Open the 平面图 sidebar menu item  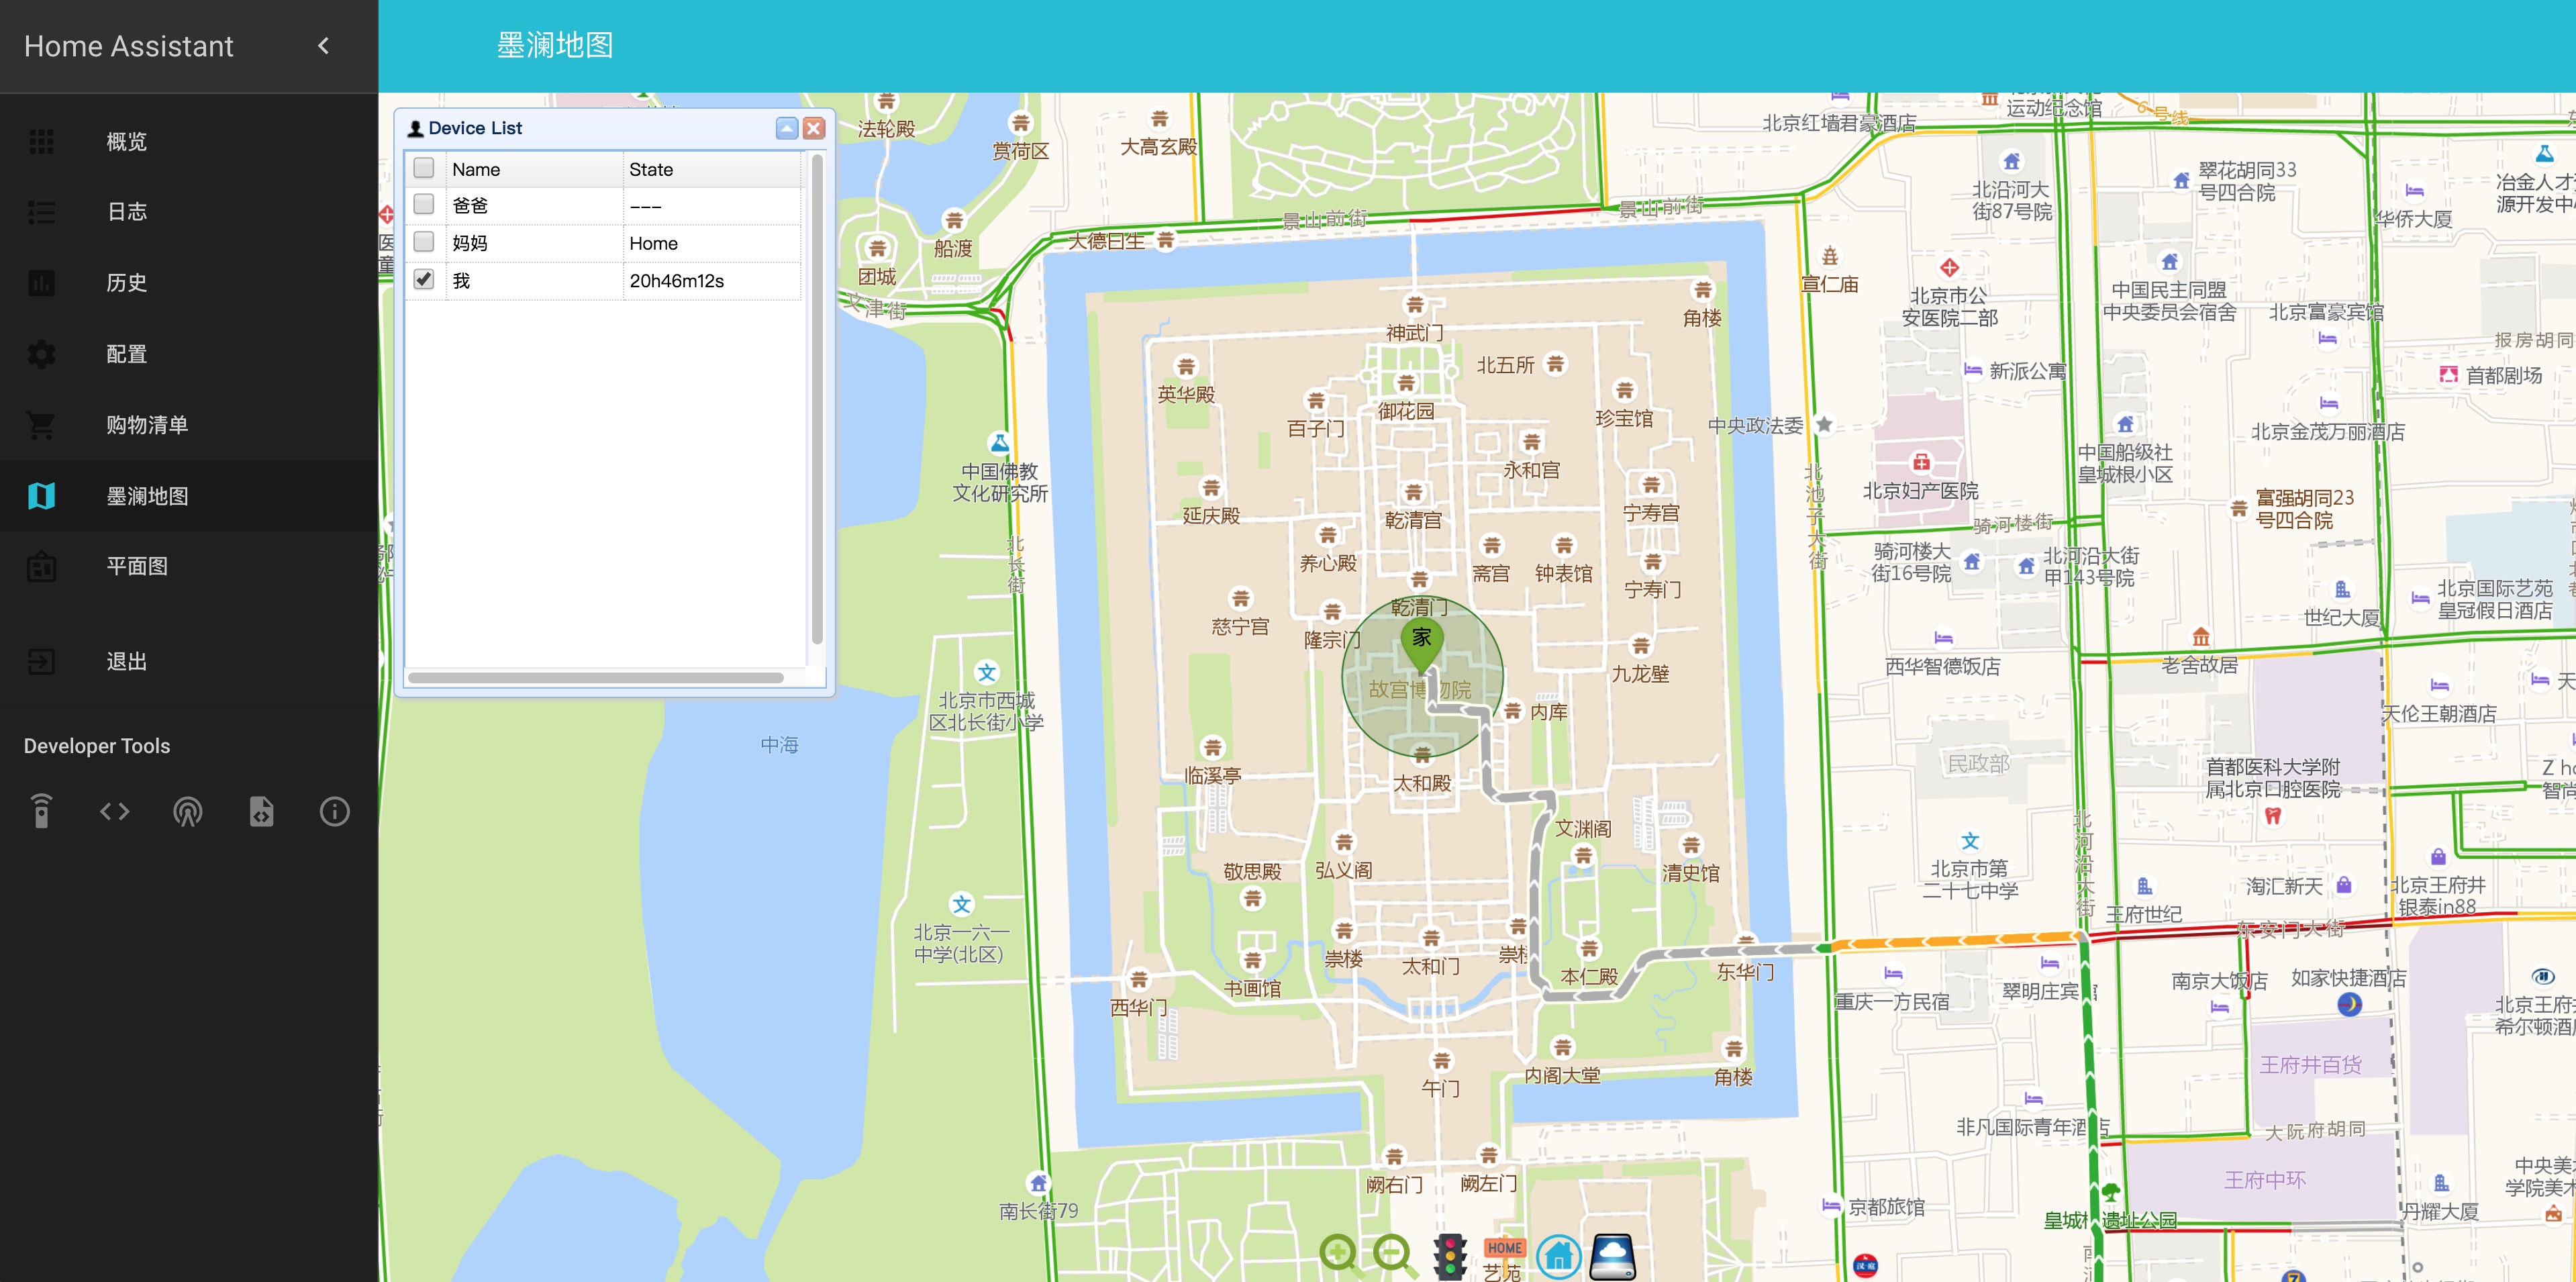tap(137, 566)
